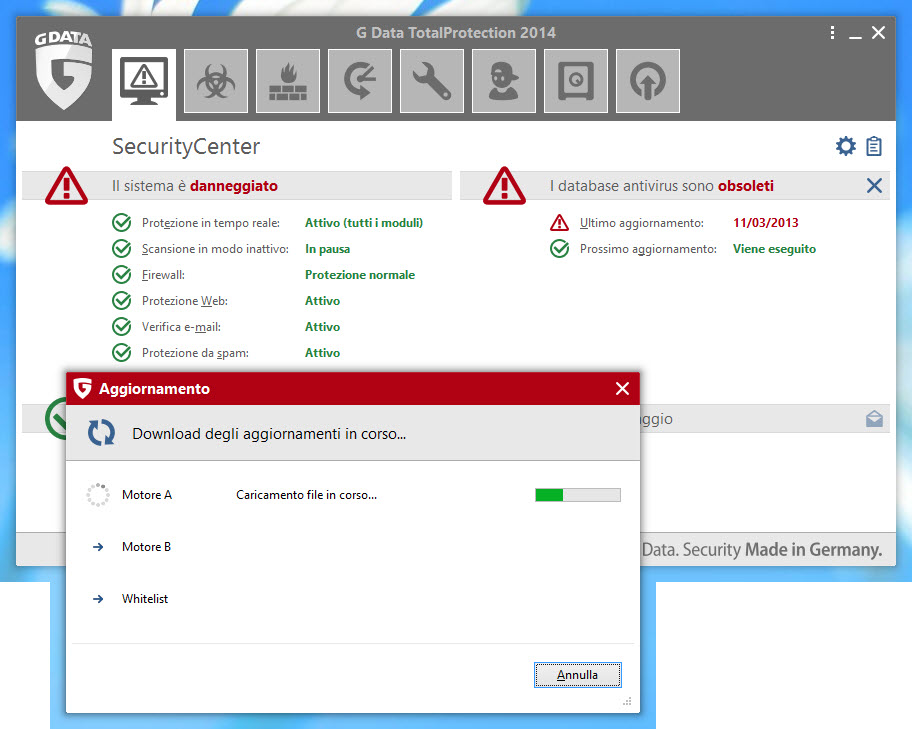The image size is (912, 729).
Task: Open the three-dot menu in title bar
Action: (x=832, y=33)
